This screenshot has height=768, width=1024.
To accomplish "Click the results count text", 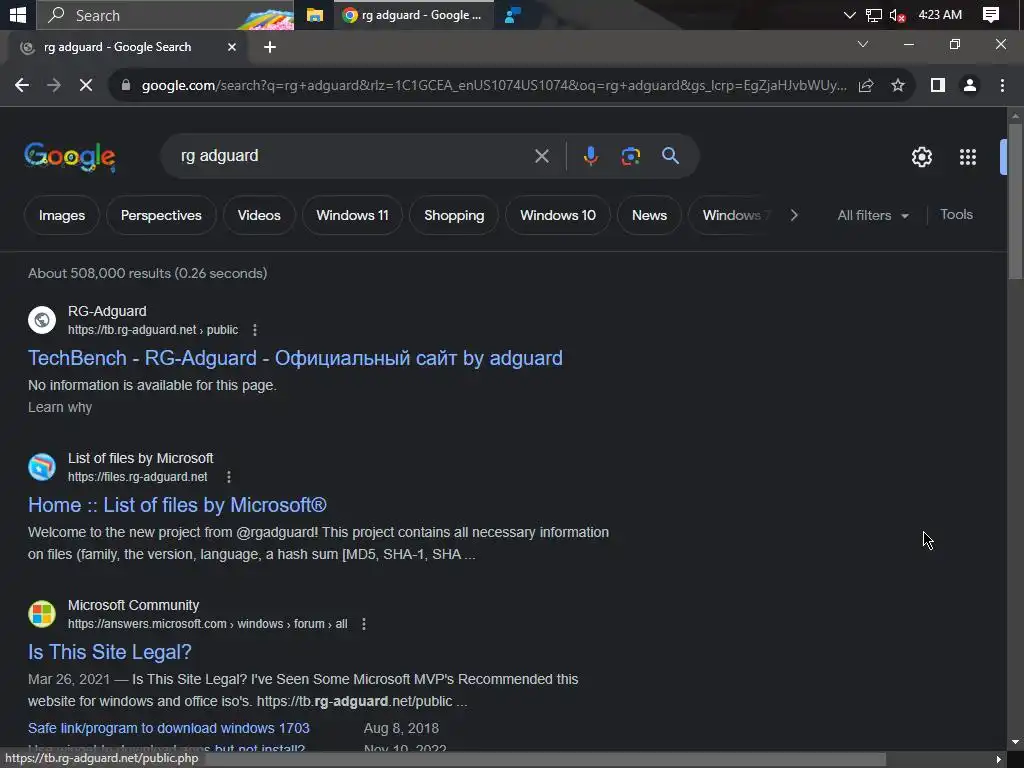I will (x=148, y=273).
